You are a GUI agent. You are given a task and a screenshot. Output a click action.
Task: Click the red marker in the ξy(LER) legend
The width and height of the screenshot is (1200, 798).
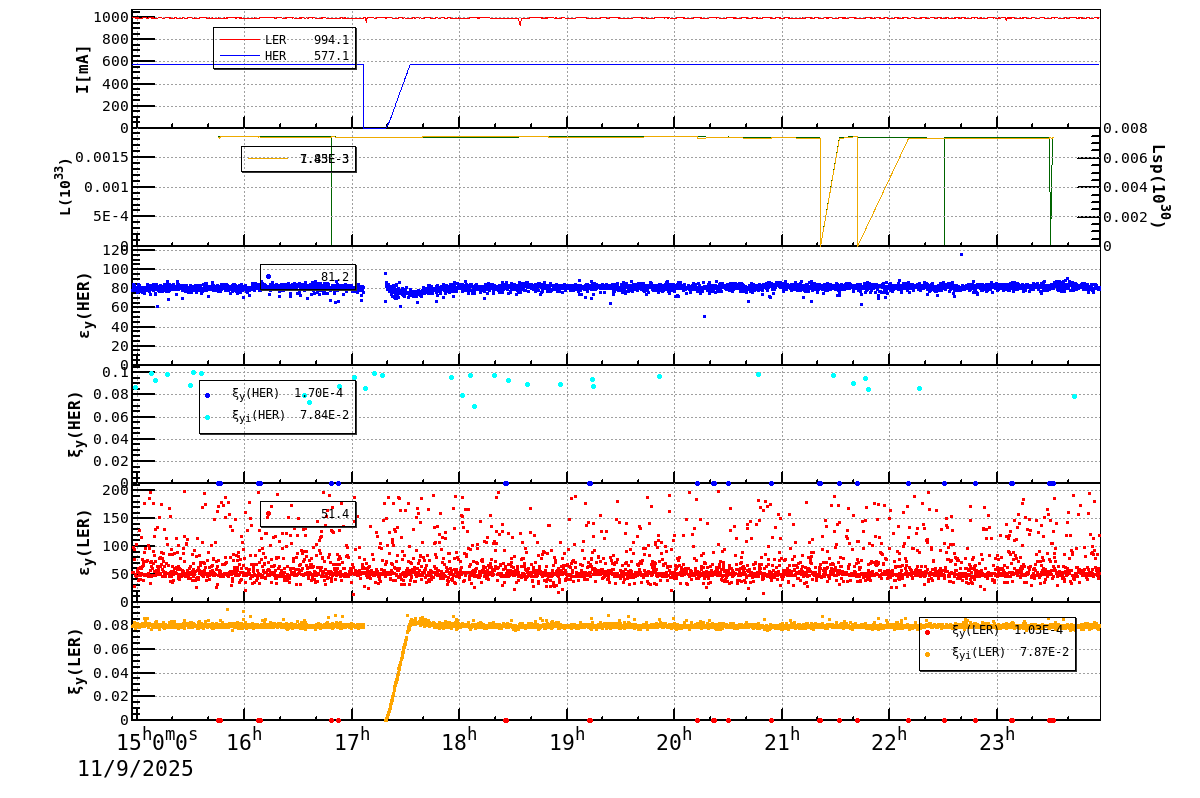tap(927, 632)
